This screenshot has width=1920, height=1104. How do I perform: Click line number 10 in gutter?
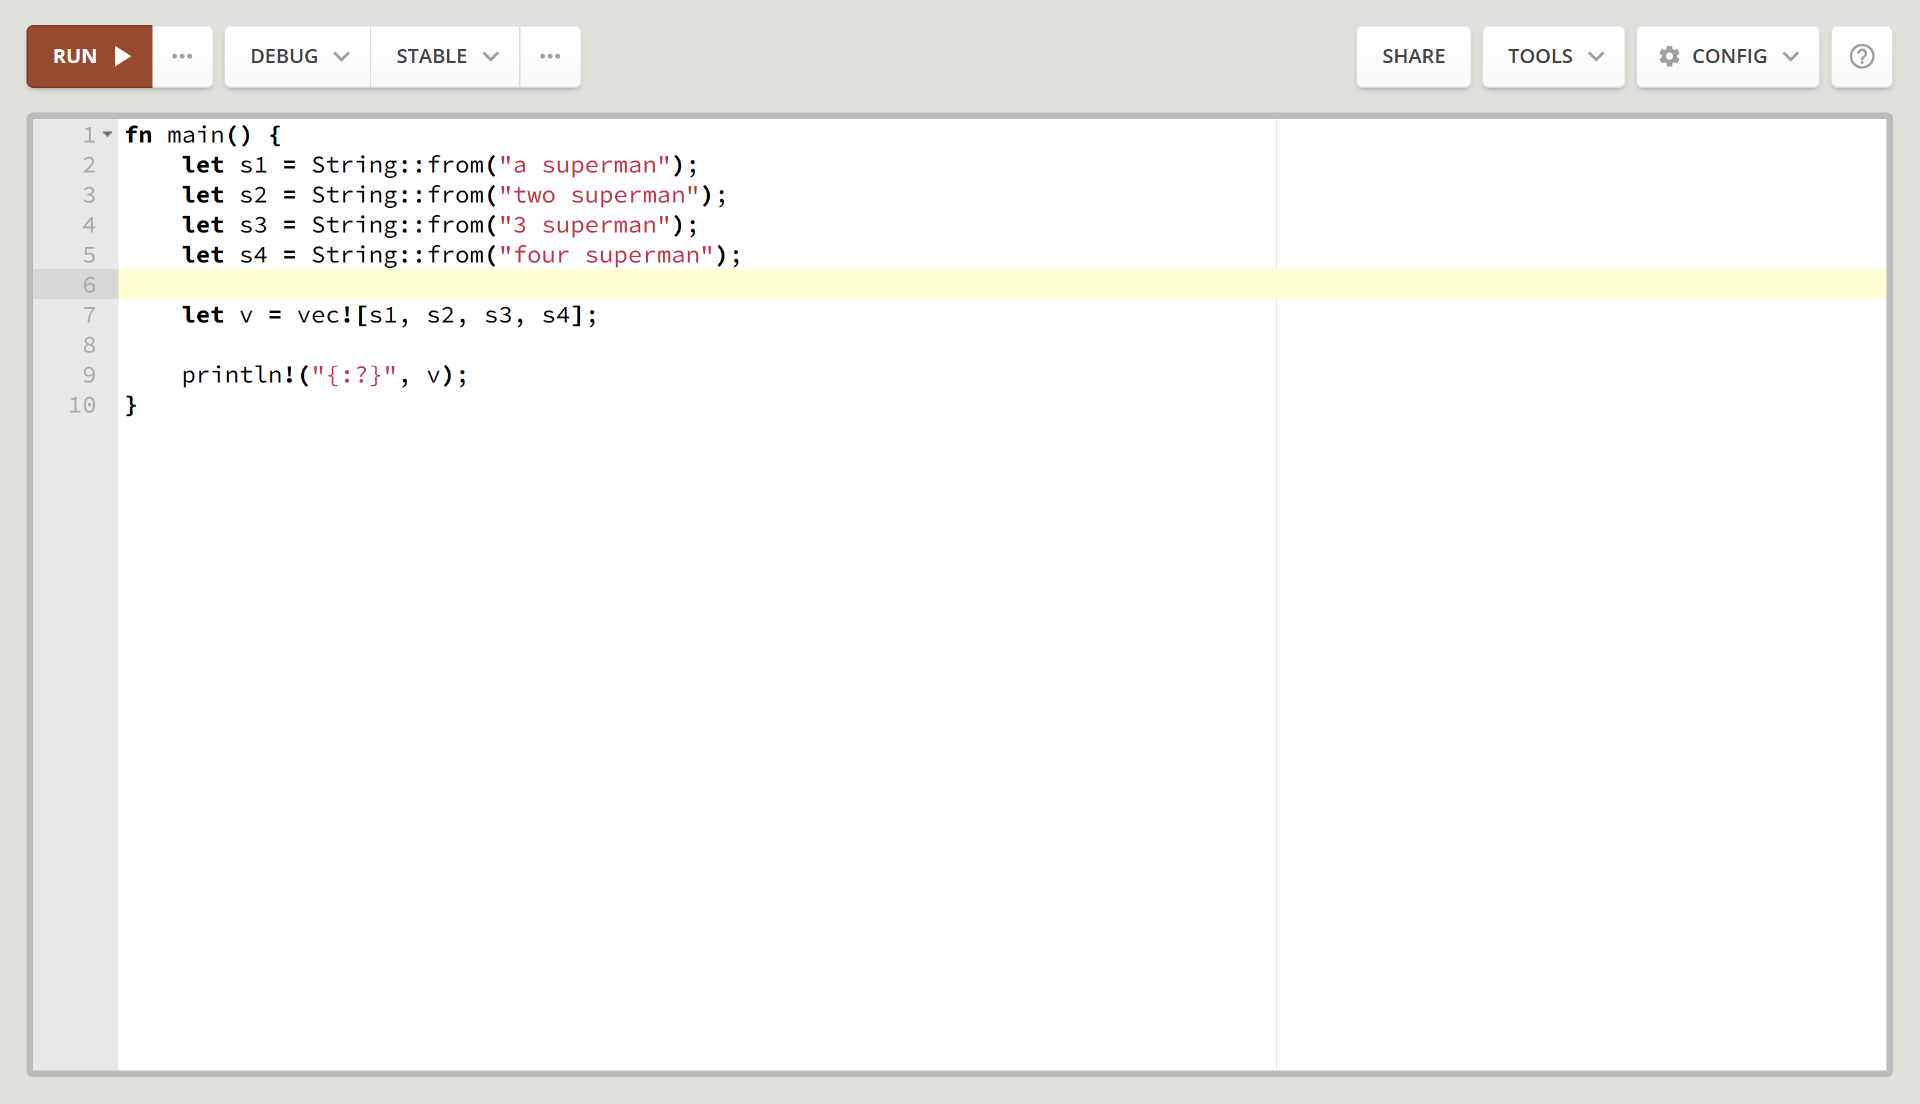82,405
